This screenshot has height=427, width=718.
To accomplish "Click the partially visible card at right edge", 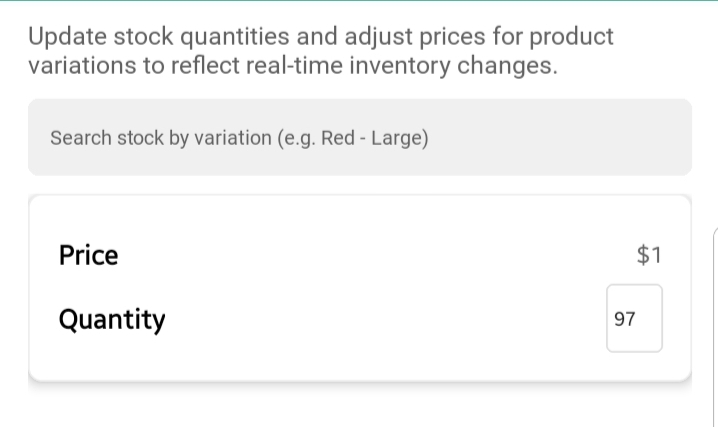I will [714, 320].
